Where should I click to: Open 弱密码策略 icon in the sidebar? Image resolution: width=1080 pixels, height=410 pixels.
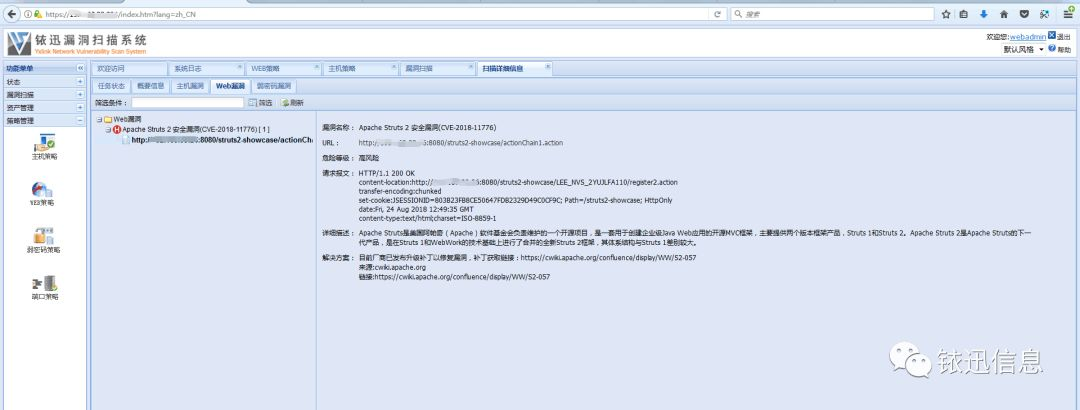tap(44, 236)
